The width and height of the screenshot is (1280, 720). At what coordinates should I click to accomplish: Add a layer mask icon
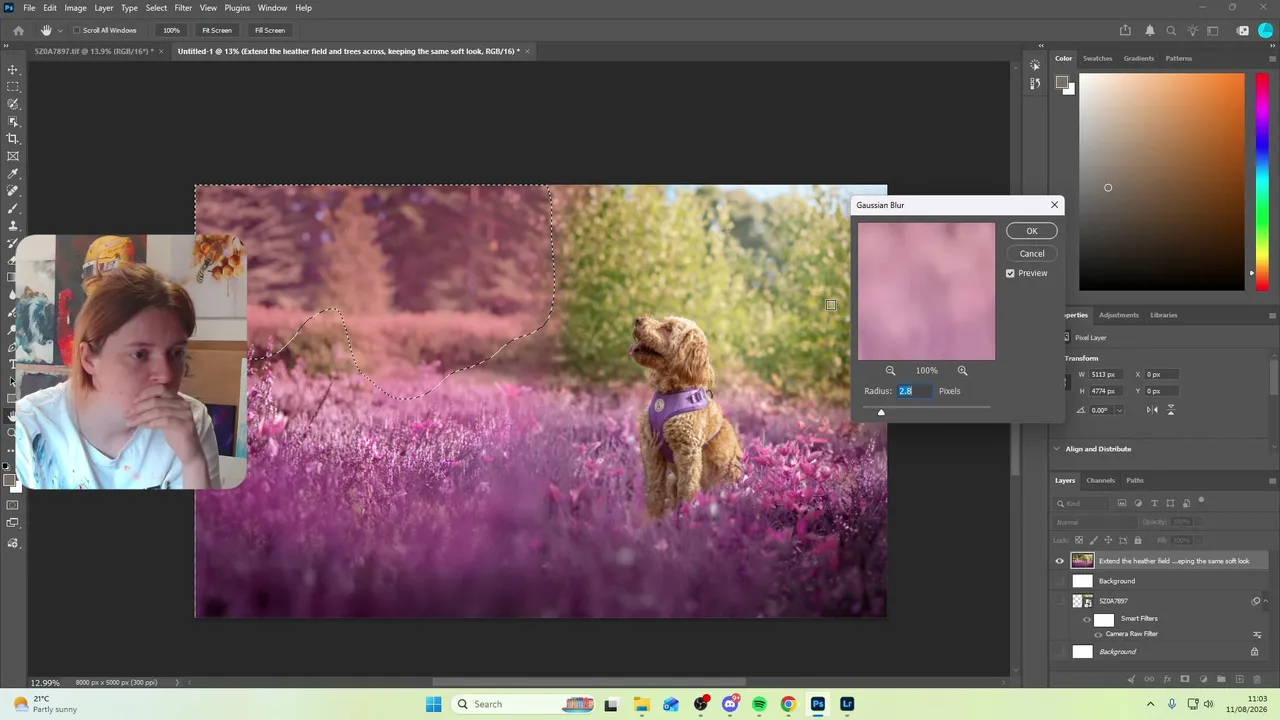(1186, 679)
